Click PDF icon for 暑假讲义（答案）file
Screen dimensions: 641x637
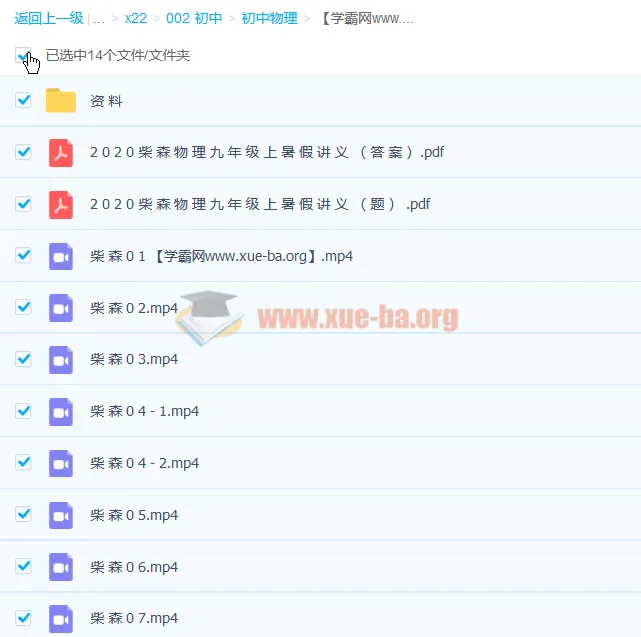[61, 152]
